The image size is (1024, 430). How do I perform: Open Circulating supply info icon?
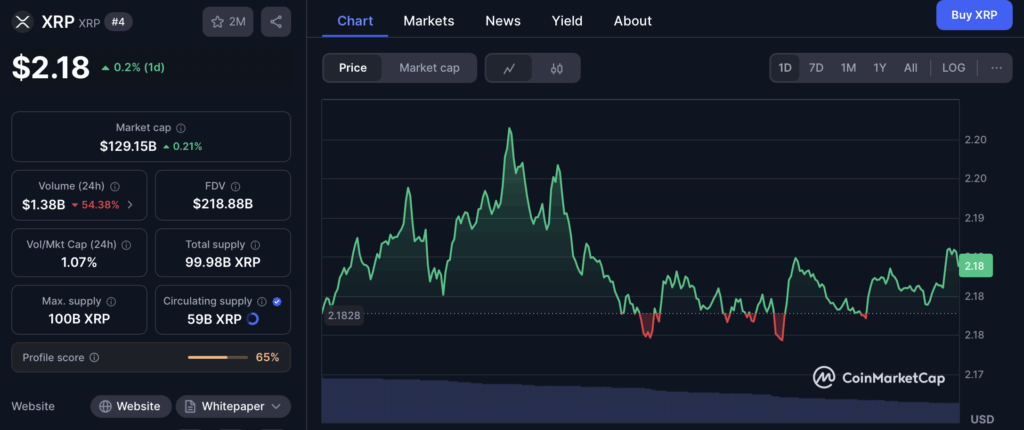click(x=262, y=302)
